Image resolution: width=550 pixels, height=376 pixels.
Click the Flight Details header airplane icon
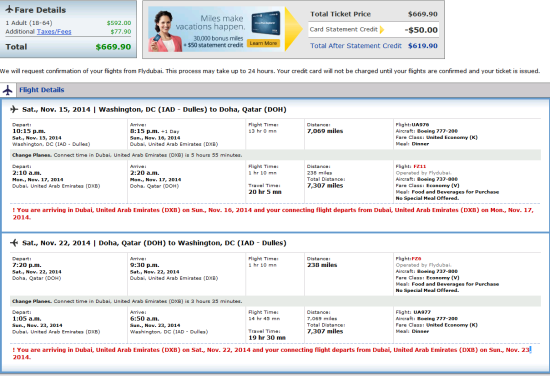tap(8, 90)
